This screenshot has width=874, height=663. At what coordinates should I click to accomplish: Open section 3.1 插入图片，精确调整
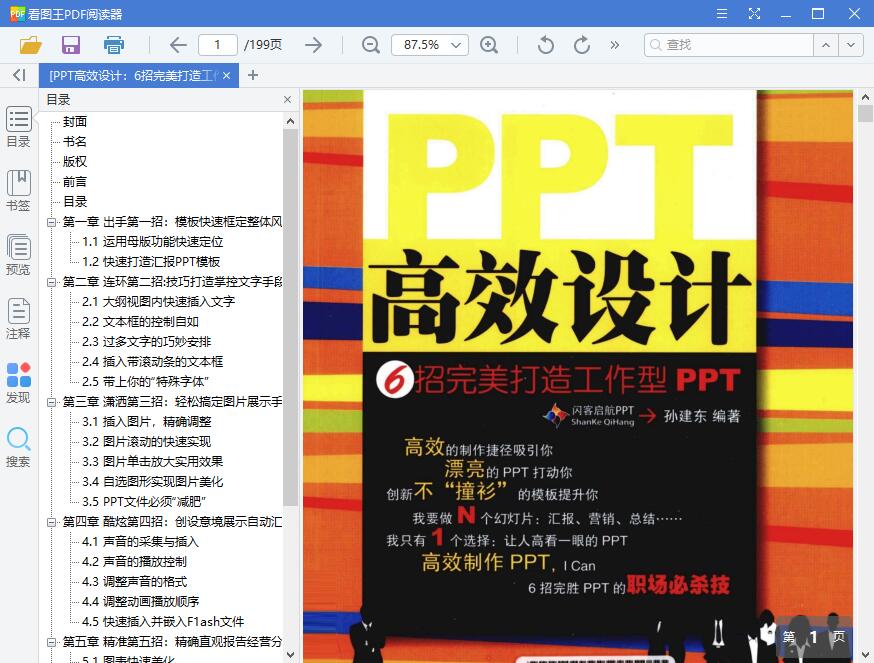point(147,422)
